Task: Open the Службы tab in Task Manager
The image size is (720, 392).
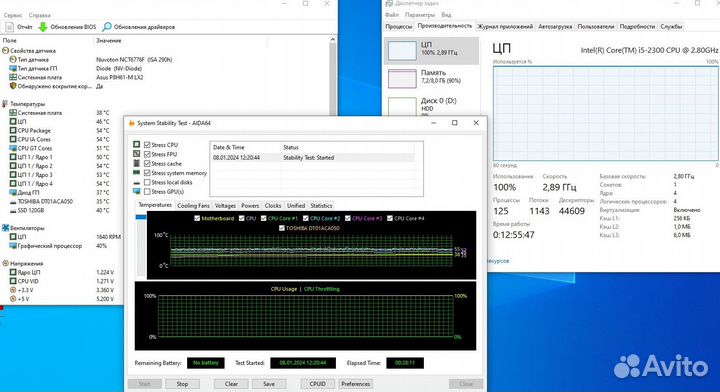Action: point(671,27)
